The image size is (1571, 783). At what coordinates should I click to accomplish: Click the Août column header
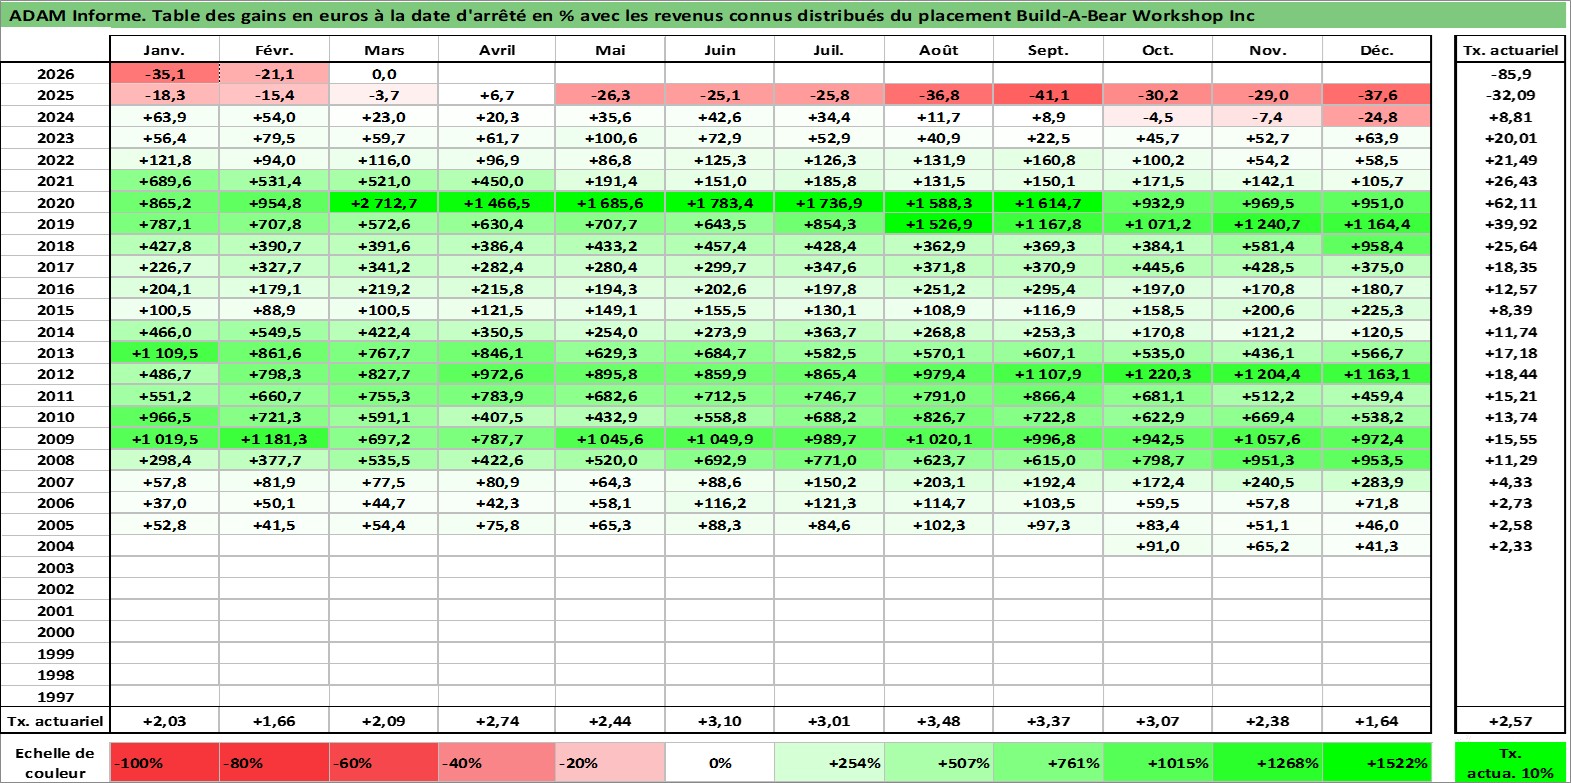click(x=938, y=50)
